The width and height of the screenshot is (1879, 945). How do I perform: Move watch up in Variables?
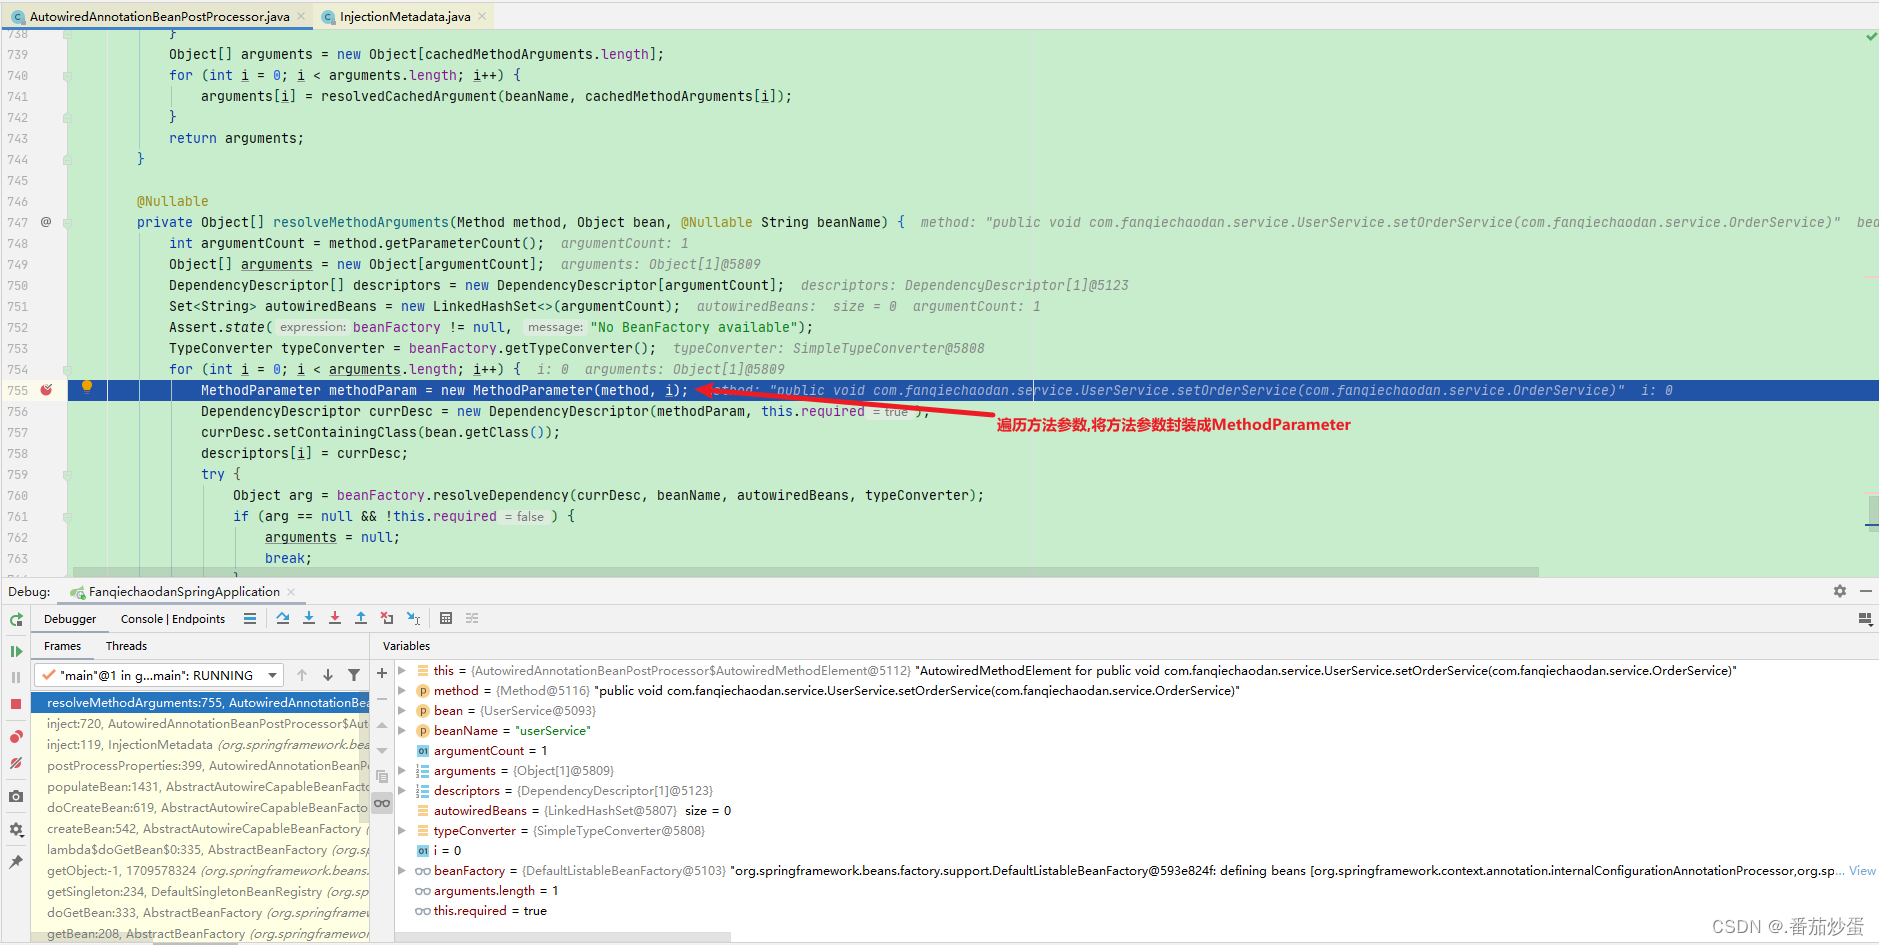click(382, 727)
